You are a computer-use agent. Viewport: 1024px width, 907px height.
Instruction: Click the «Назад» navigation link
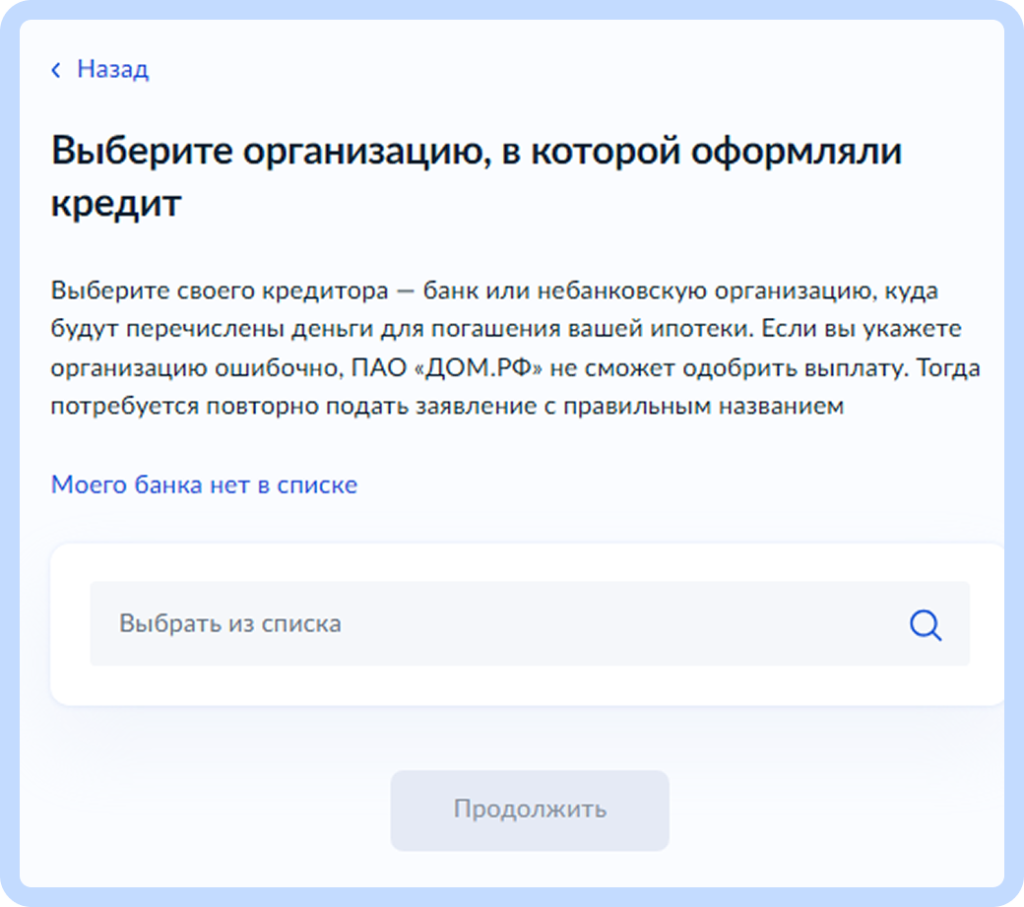pos(109,69)
